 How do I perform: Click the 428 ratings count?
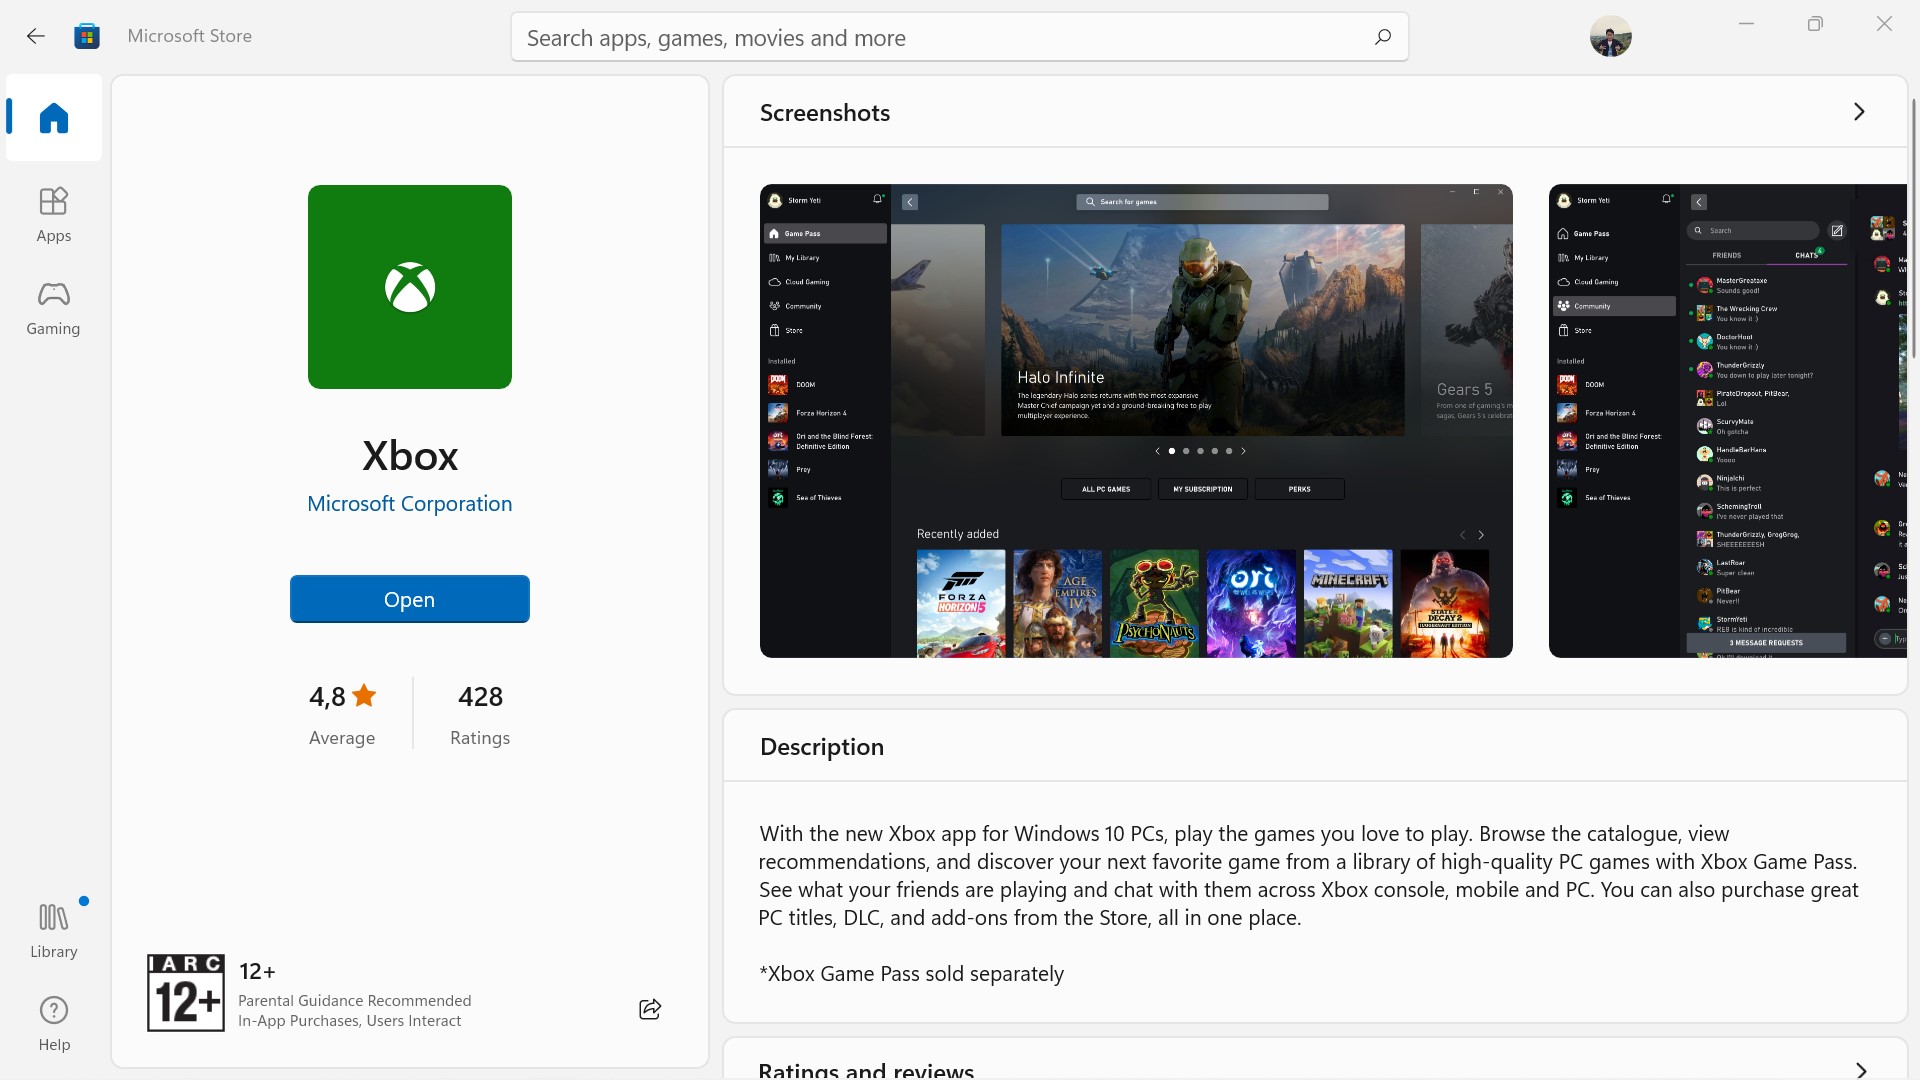[x=480, y=696]
